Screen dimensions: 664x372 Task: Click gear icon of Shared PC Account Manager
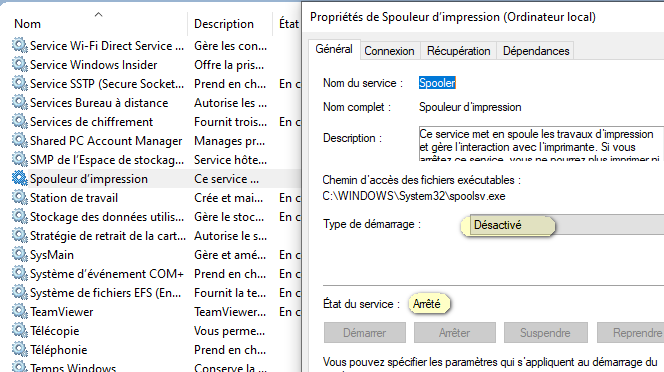pyautogui.click(x=19, y=141)
